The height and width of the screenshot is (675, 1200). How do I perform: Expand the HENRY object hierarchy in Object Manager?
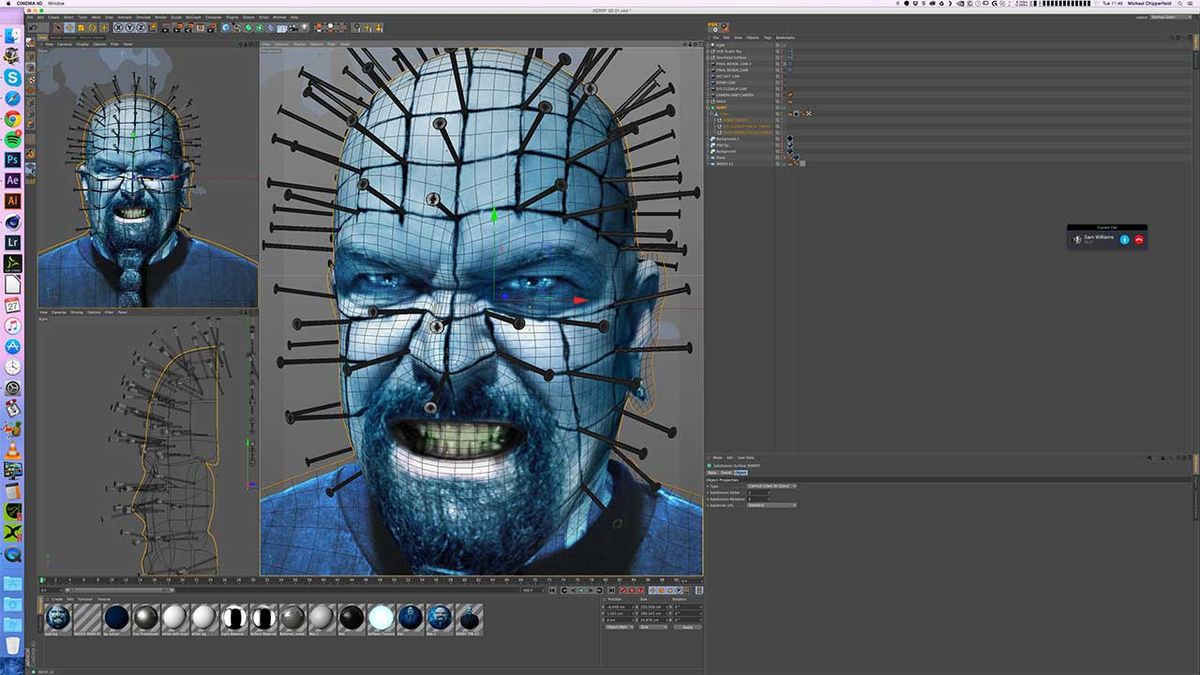coord(707,108)
